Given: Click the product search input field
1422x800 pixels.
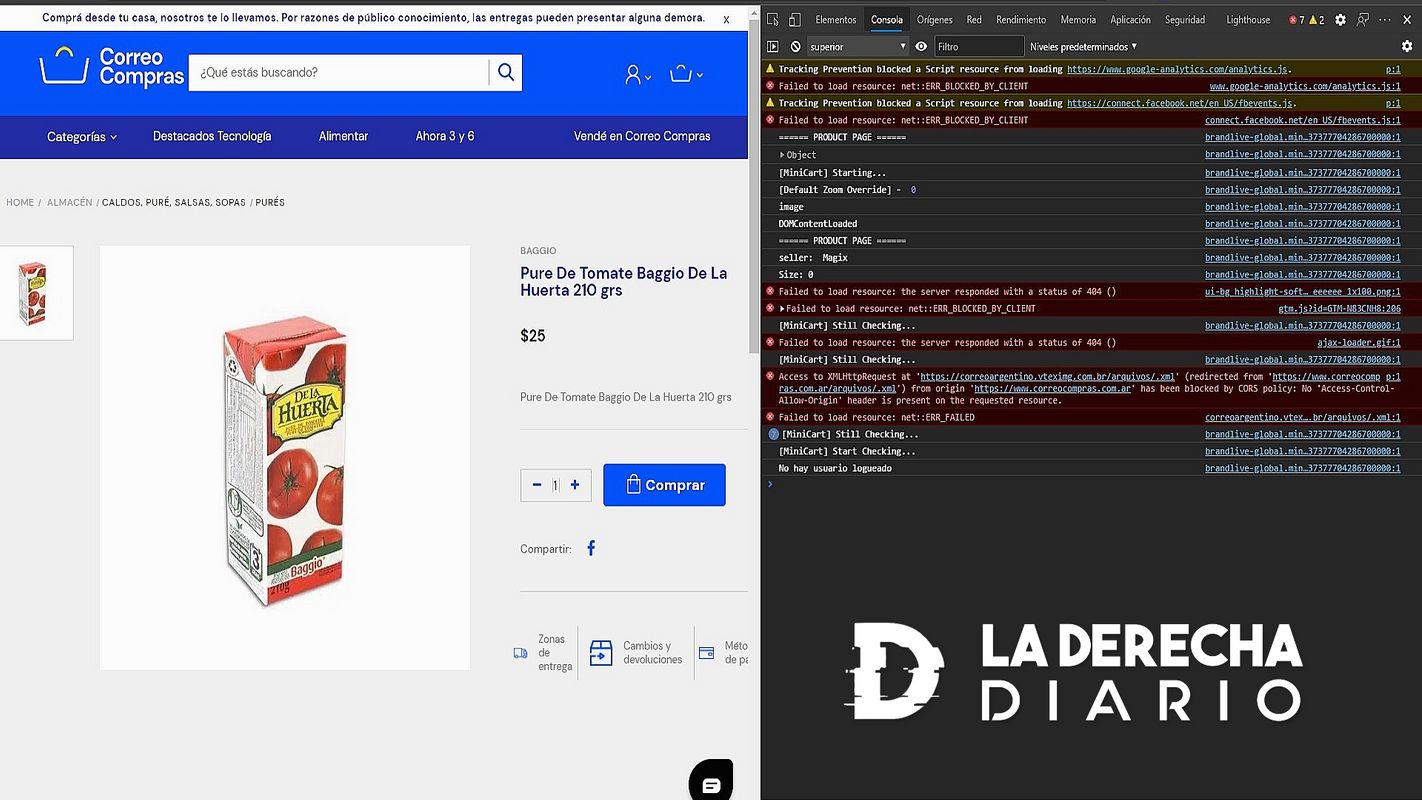Looking at the screenshot, I should pyautogui.click(x=338, y=72).
